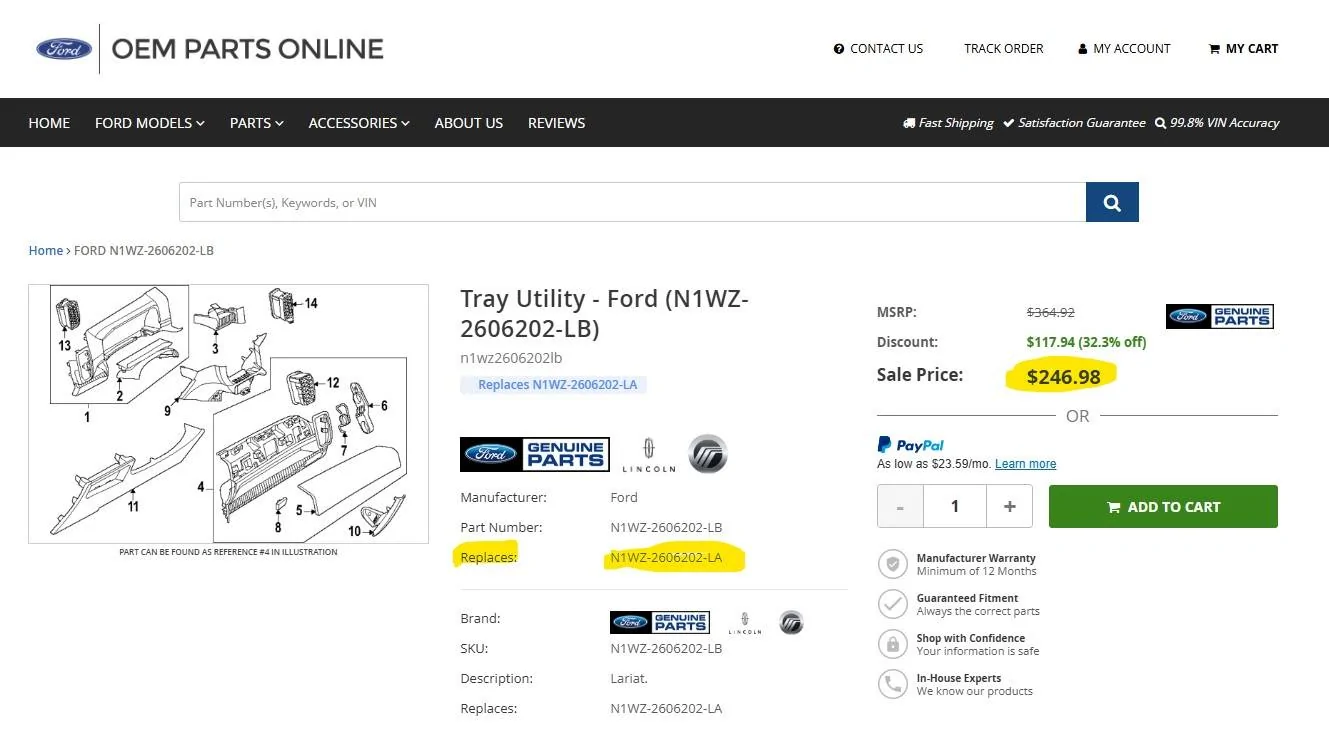Screen dimensions: 1329x746
Task: Go to the HOME nav item
Action: tap(49, 123)
